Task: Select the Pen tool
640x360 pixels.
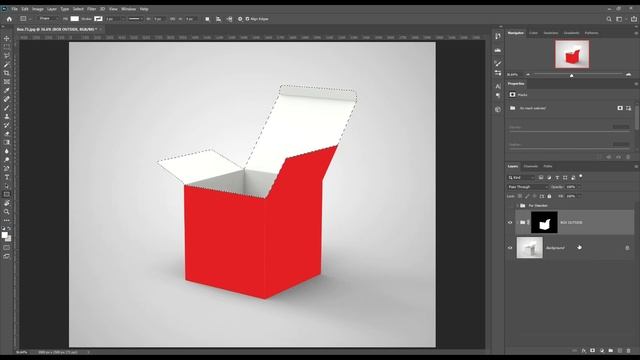Action: click(x=7, y=169)
